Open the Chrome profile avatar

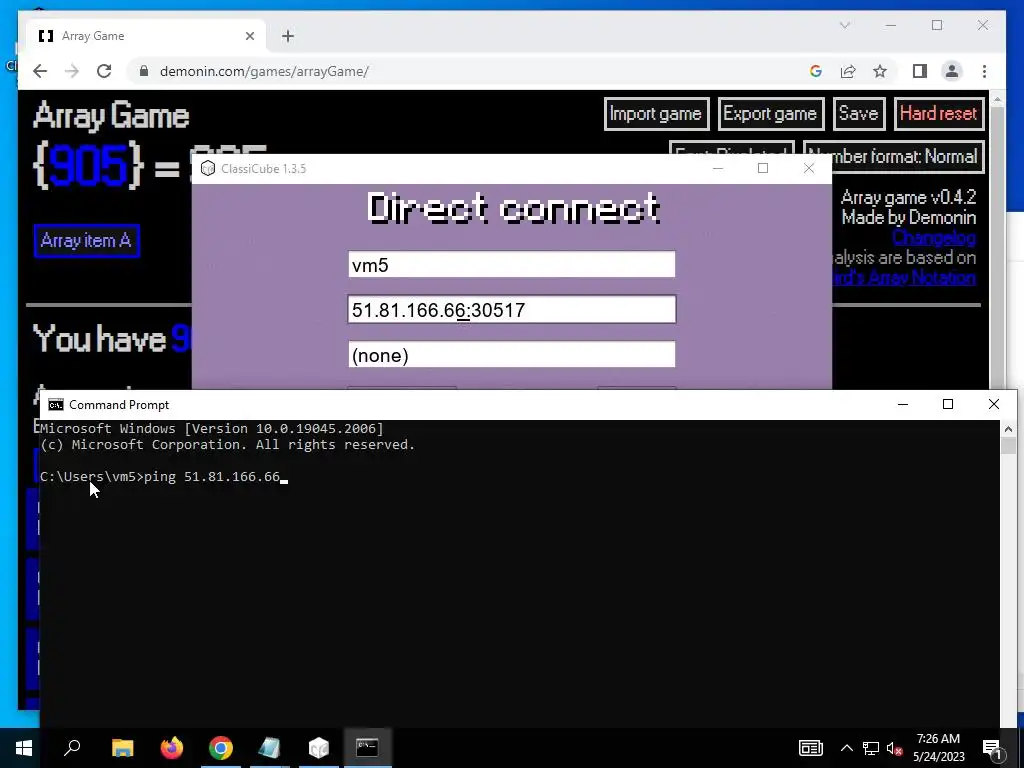pyautogui.click(x=952, y=71)
